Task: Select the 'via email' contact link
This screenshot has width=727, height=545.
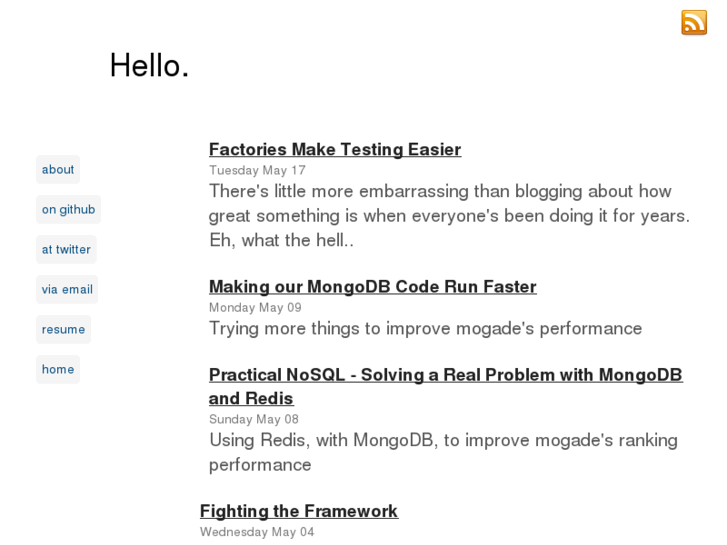Action: point(67,289)
